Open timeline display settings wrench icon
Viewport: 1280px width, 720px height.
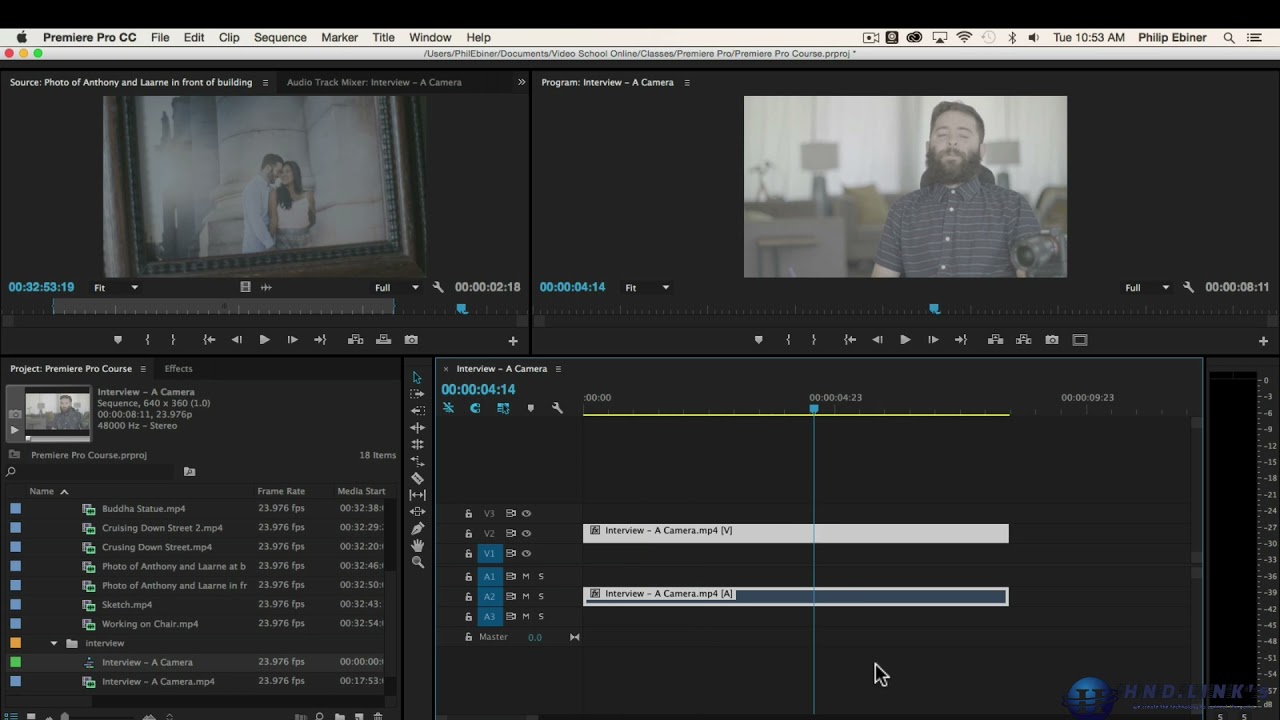pos(557,408)
